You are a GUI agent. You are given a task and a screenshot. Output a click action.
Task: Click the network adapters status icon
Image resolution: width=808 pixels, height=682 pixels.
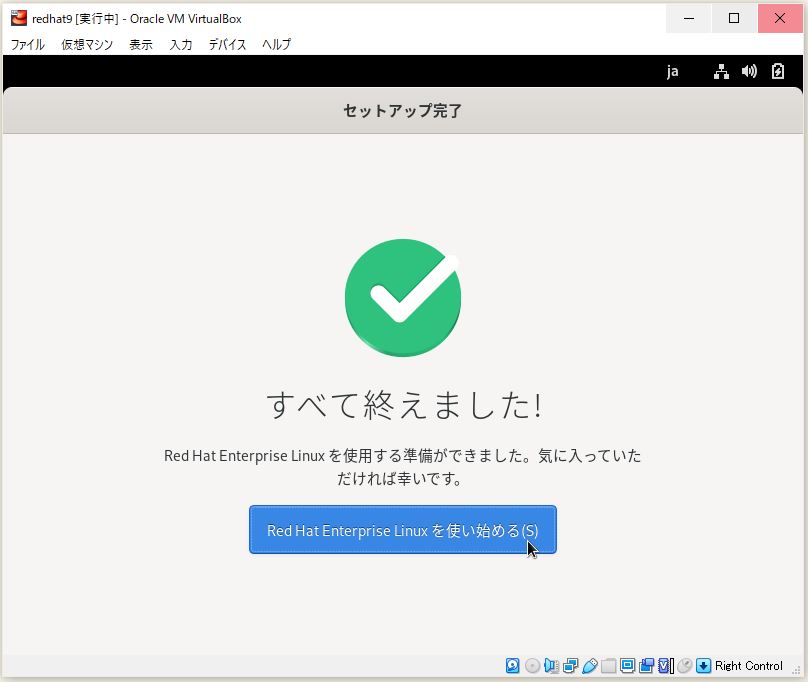click(x=570, y=666)
